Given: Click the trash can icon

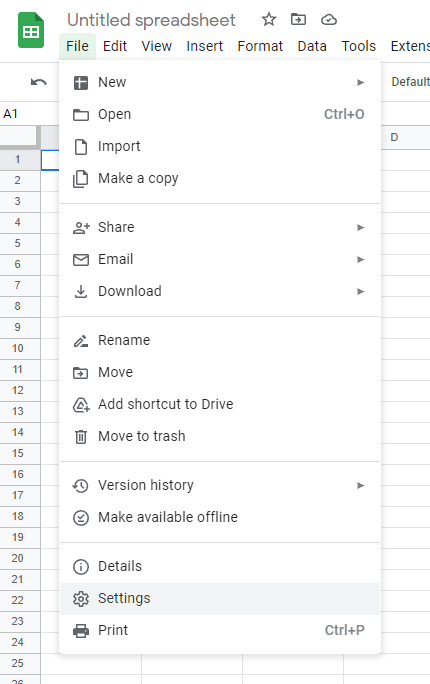Looking at the screenshot, I should pos(81,436).
